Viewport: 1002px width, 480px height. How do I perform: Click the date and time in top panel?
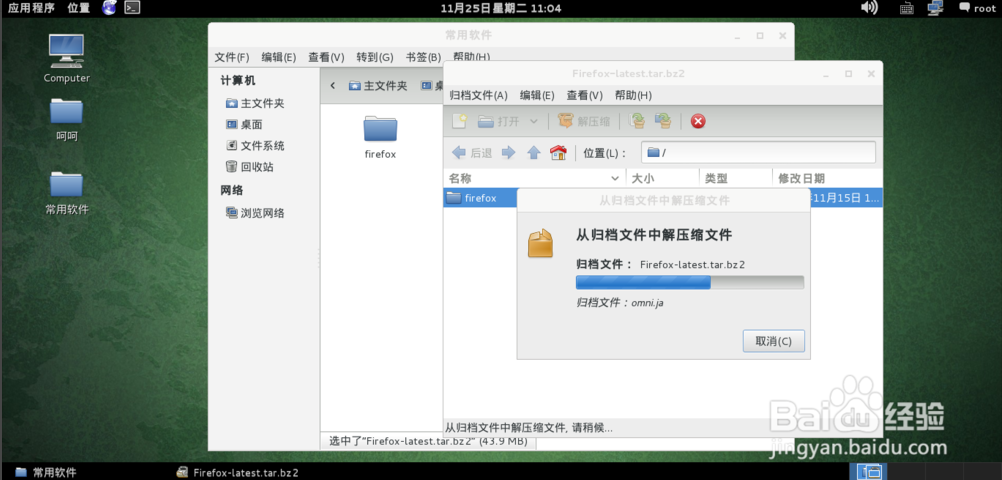click(501, 8)
